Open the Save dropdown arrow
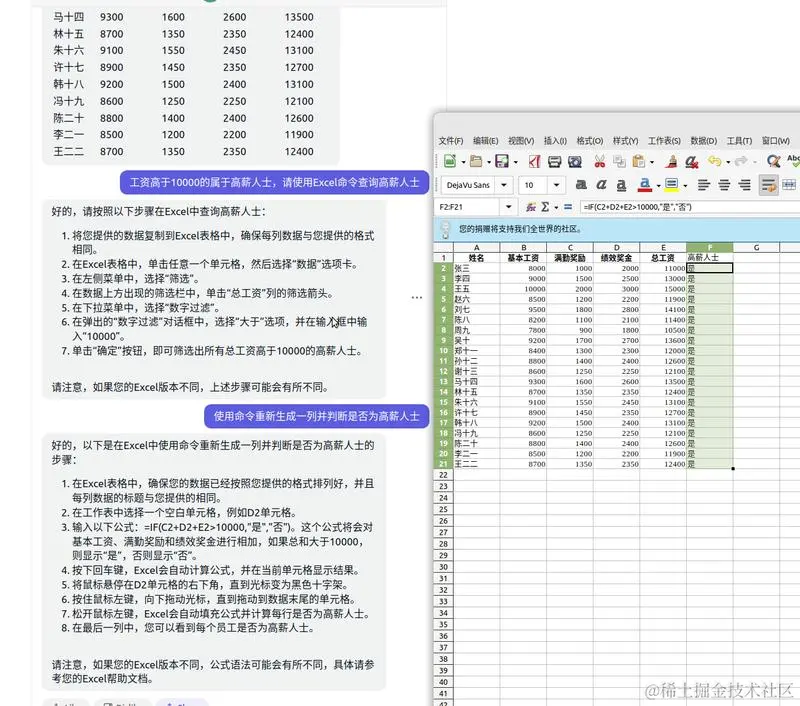Viewport: 800px width, 706px height. 515,162
